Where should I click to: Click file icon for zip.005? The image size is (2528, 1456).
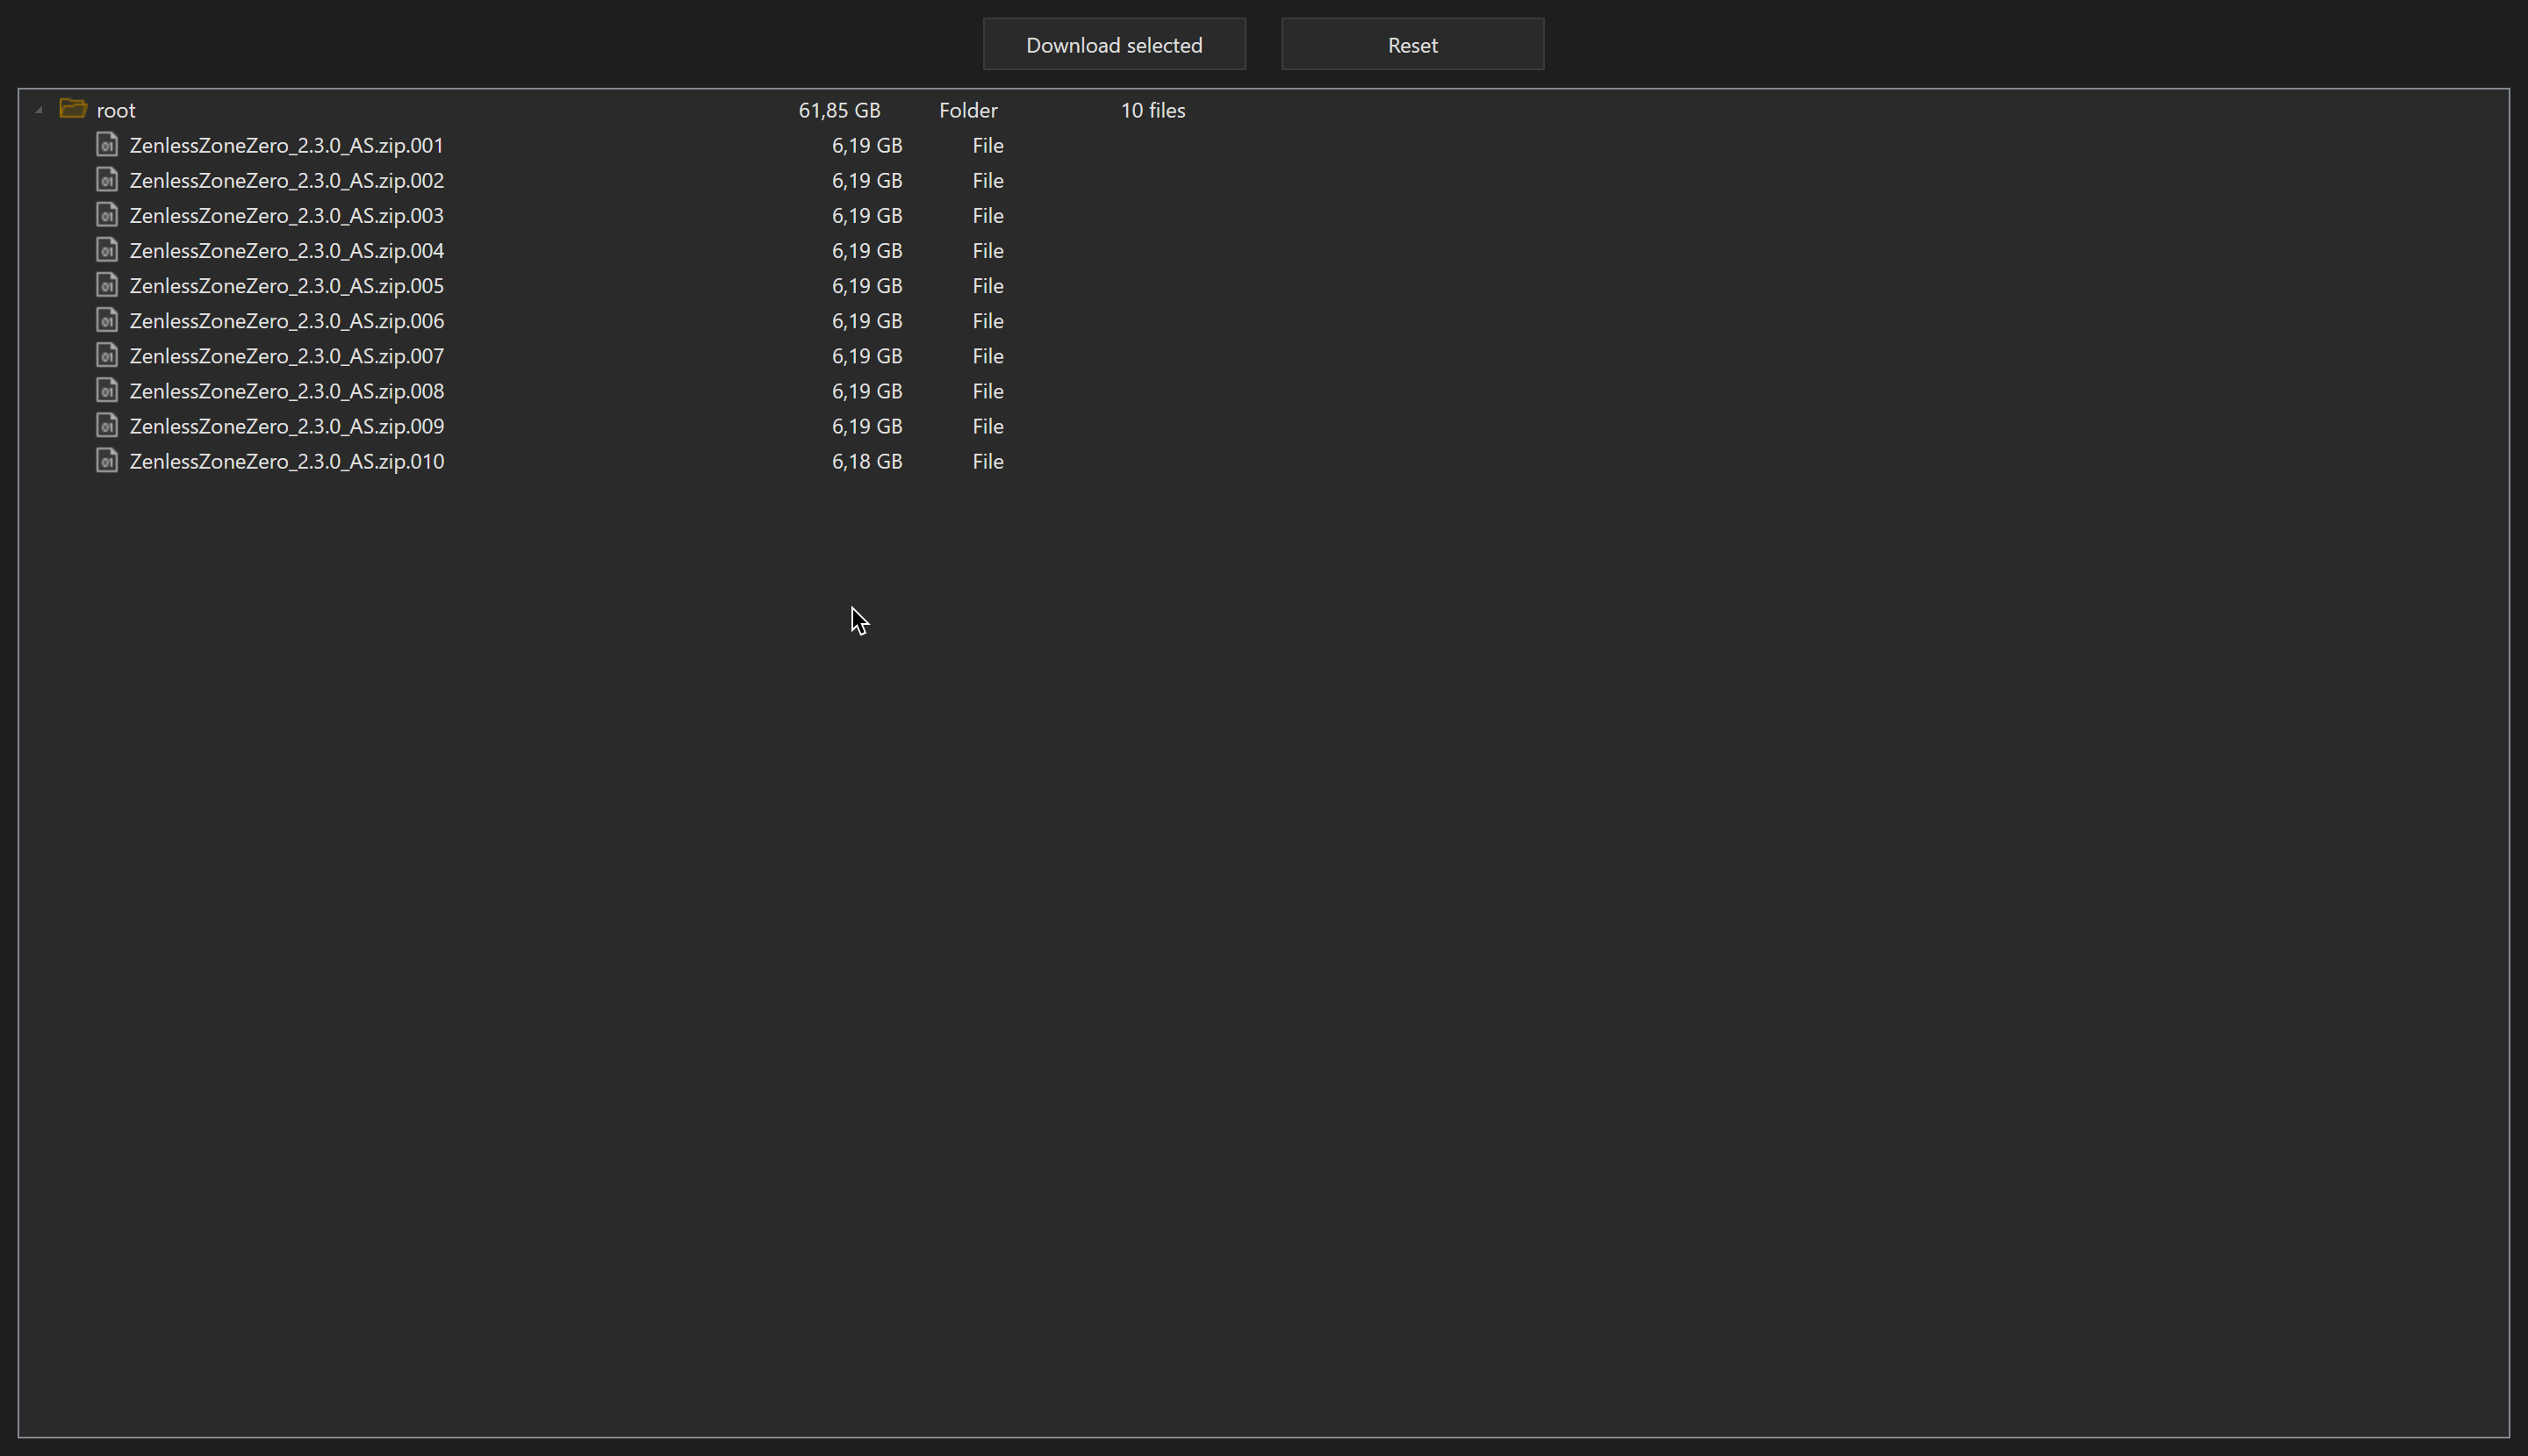click(107, 285)
